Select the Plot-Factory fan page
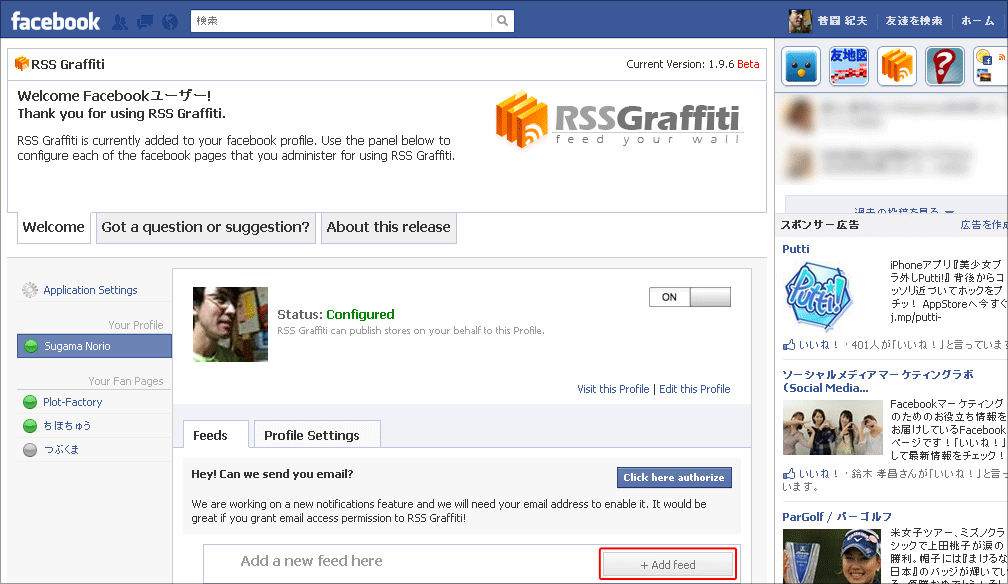Screen dimensions: 1008x584 click(x=73, y=402)
